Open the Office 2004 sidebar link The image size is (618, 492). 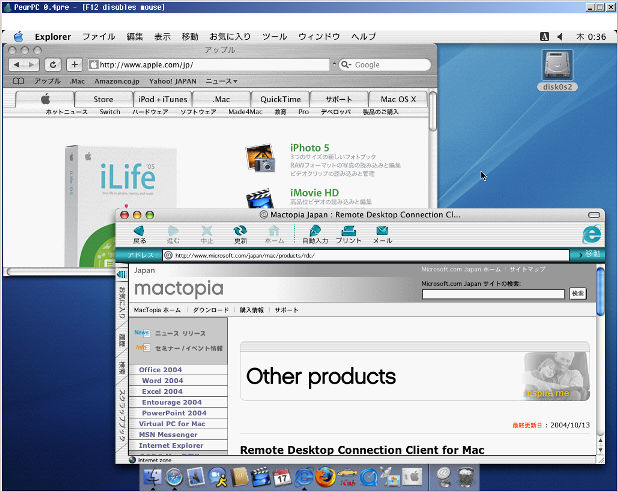160,369
